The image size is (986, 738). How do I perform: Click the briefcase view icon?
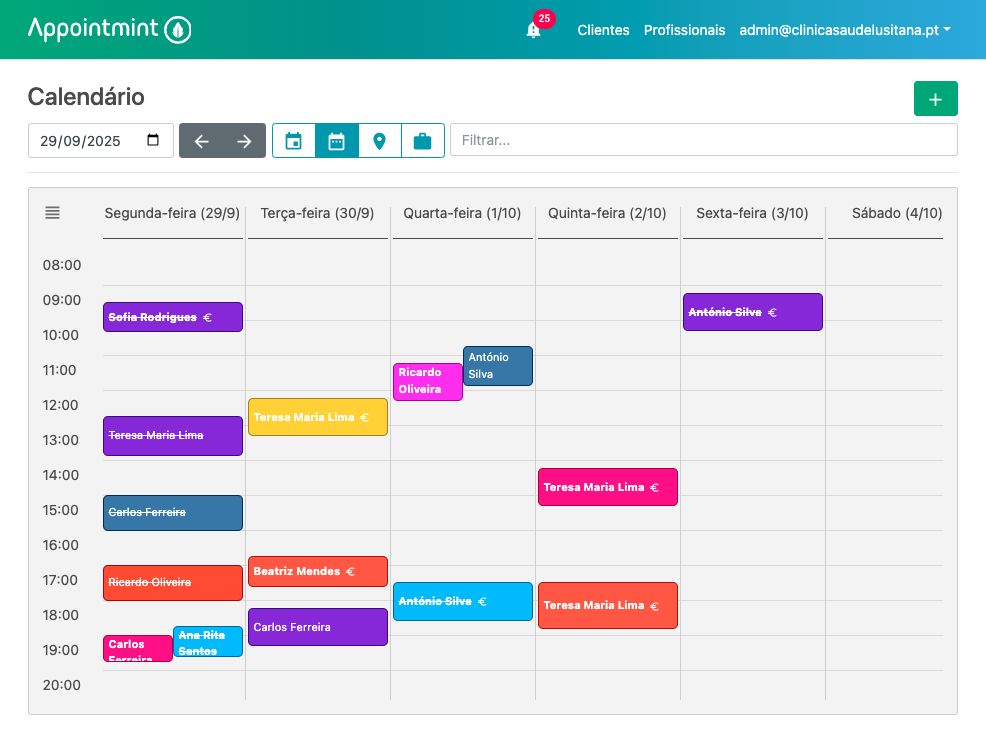[x=421, y=140]
